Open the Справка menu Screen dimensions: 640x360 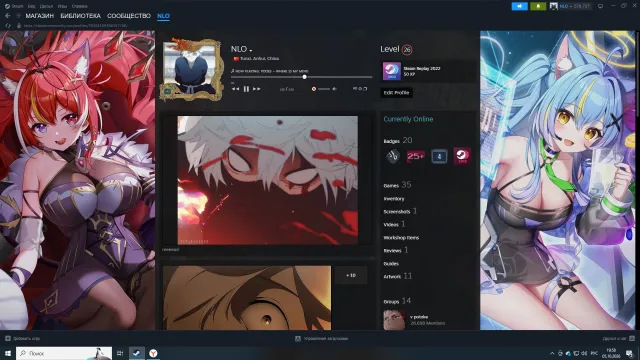click(79, 6)
